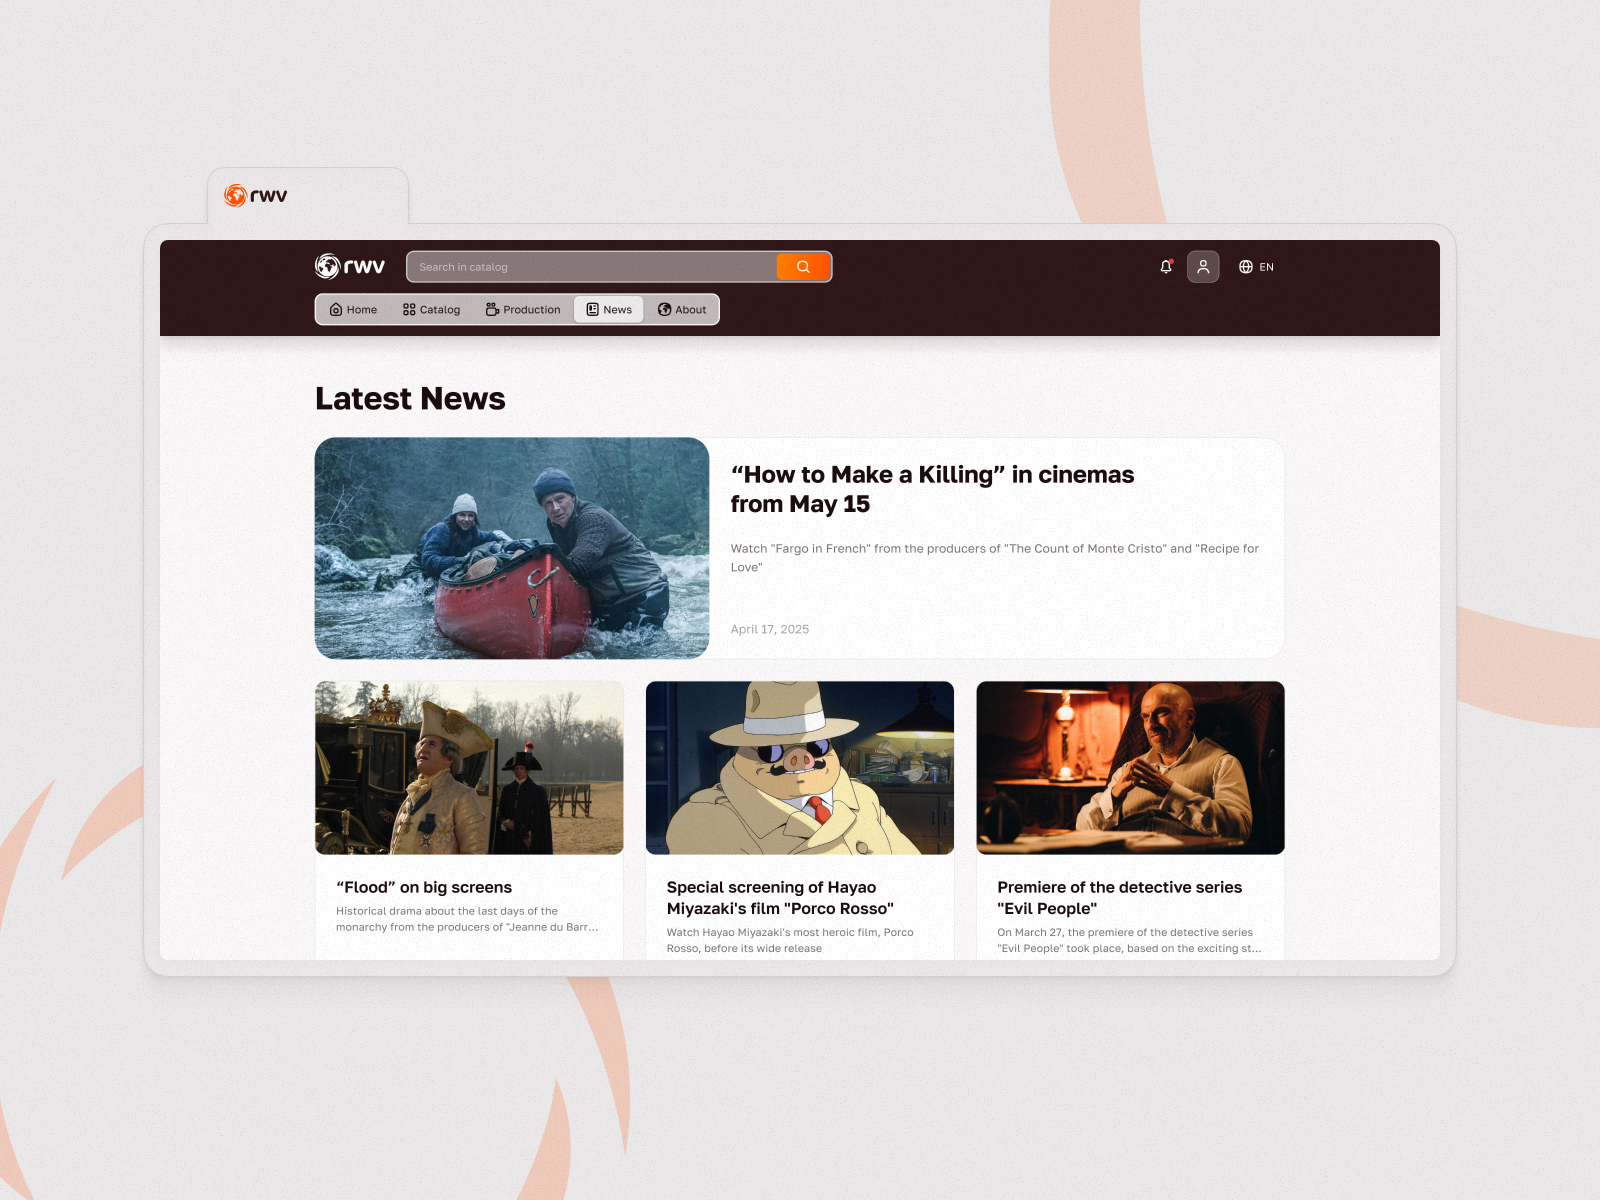The height and width of the screenshot is (1200, 1600).
Task: Click the April 17, 2025 date text
Action: [x=770, y=629]
